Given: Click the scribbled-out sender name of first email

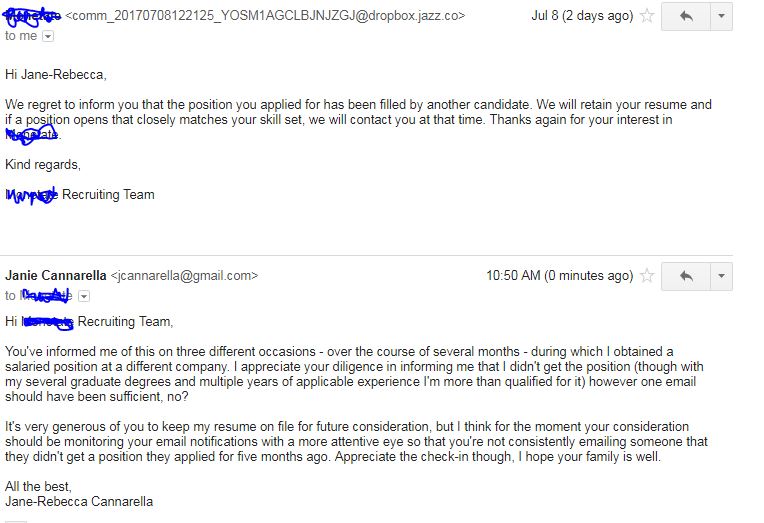Looking at the screenshot, I should pos(32,16).
